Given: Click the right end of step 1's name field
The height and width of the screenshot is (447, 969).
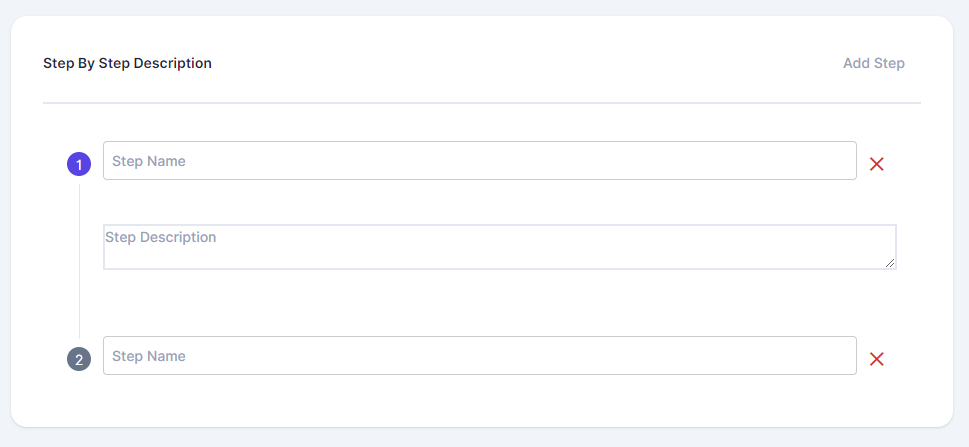Looking at the screenshot, I should 840,161.
